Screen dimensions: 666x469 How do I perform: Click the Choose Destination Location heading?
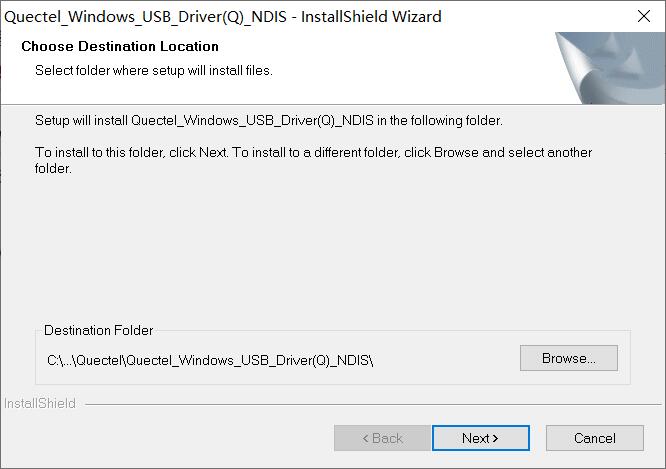(120, 46)
